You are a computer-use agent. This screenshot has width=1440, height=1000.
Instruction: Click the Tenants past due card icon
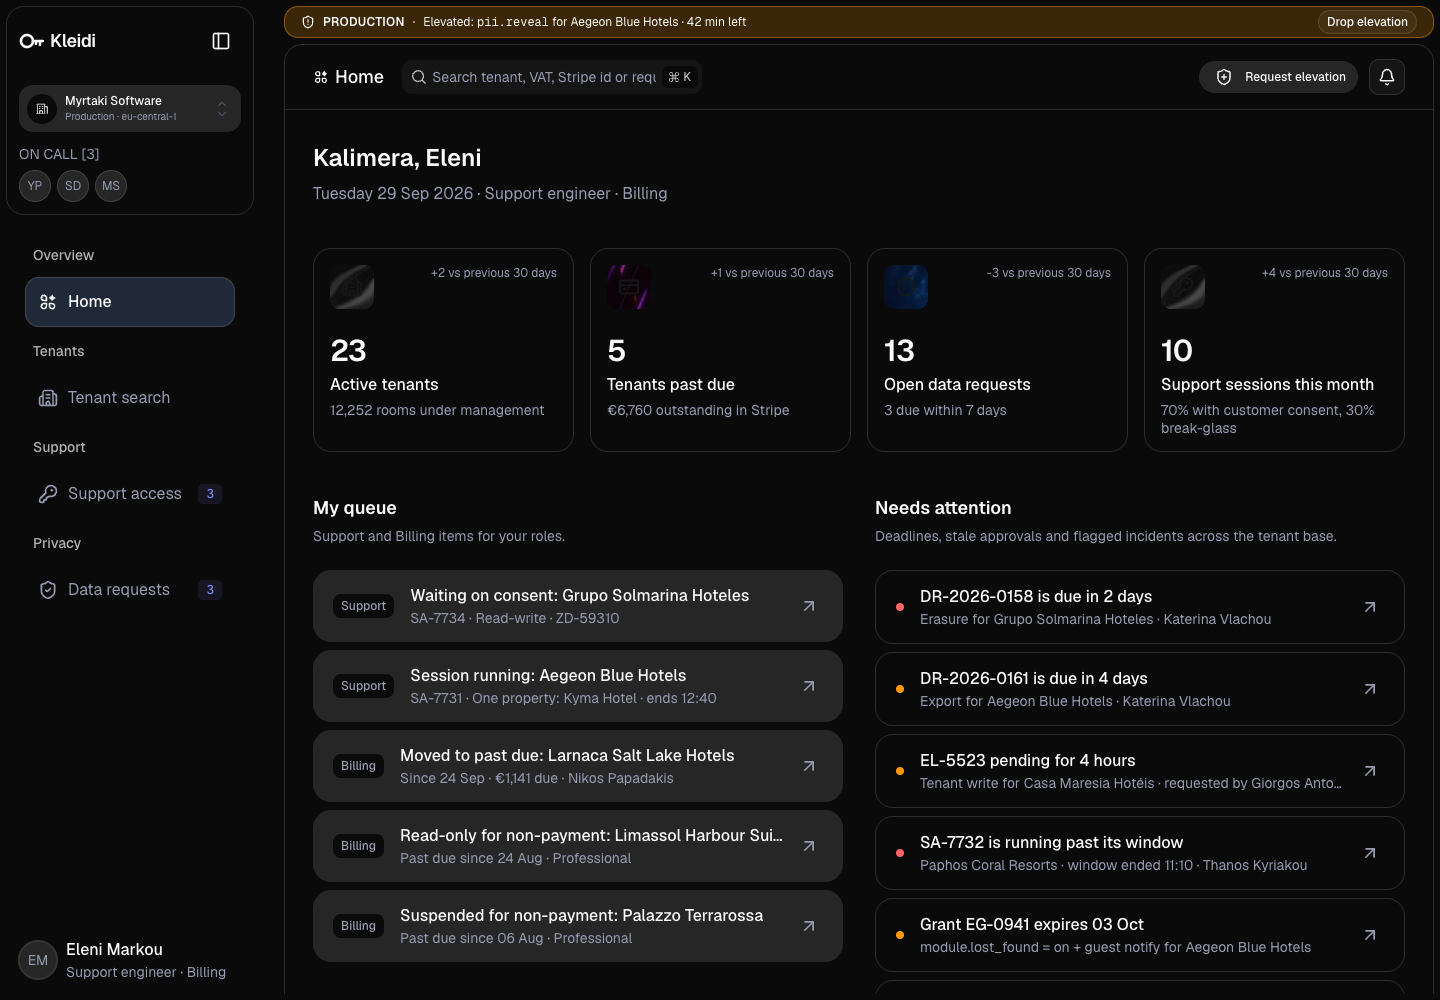coord(629,287)
